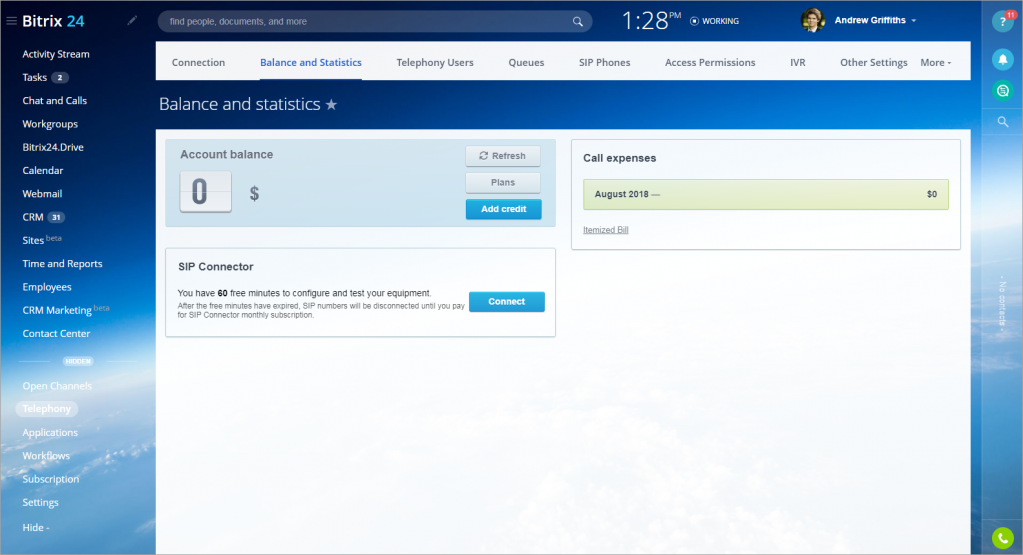Go to Employees section
The image size is (1023, 555).
pyautogui.click(x=47, y=287)
